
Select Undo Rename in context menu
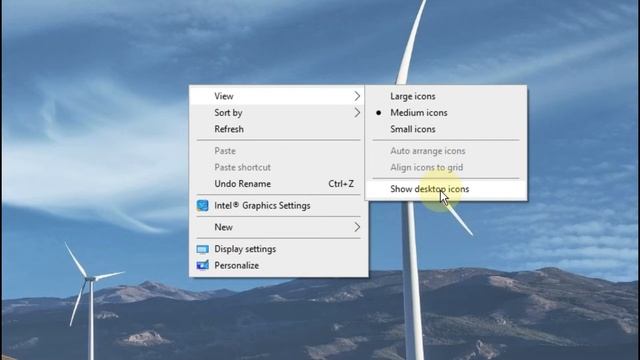pyautogui.click(x=278, y=184)
